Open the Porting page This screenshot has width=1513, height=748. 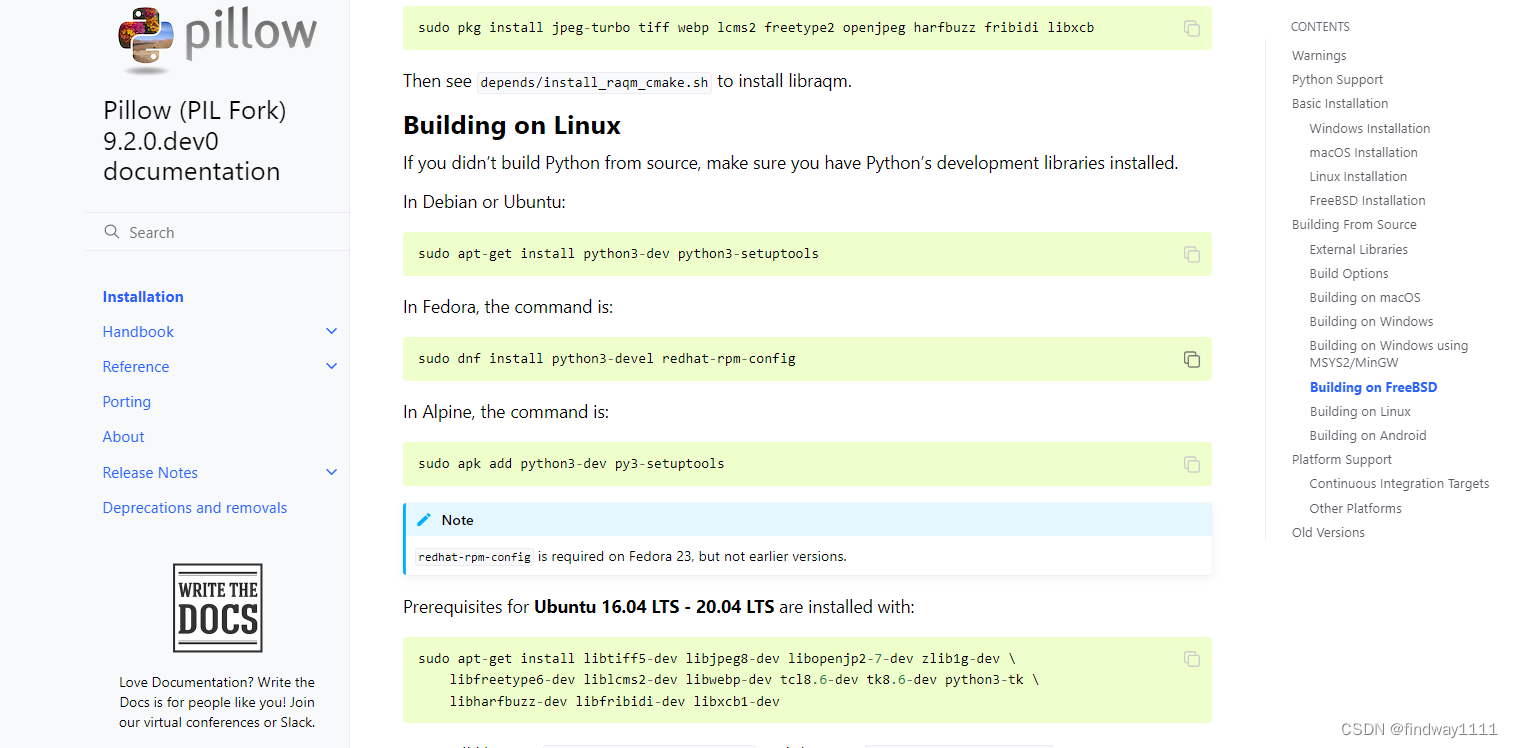coord(127,401)
